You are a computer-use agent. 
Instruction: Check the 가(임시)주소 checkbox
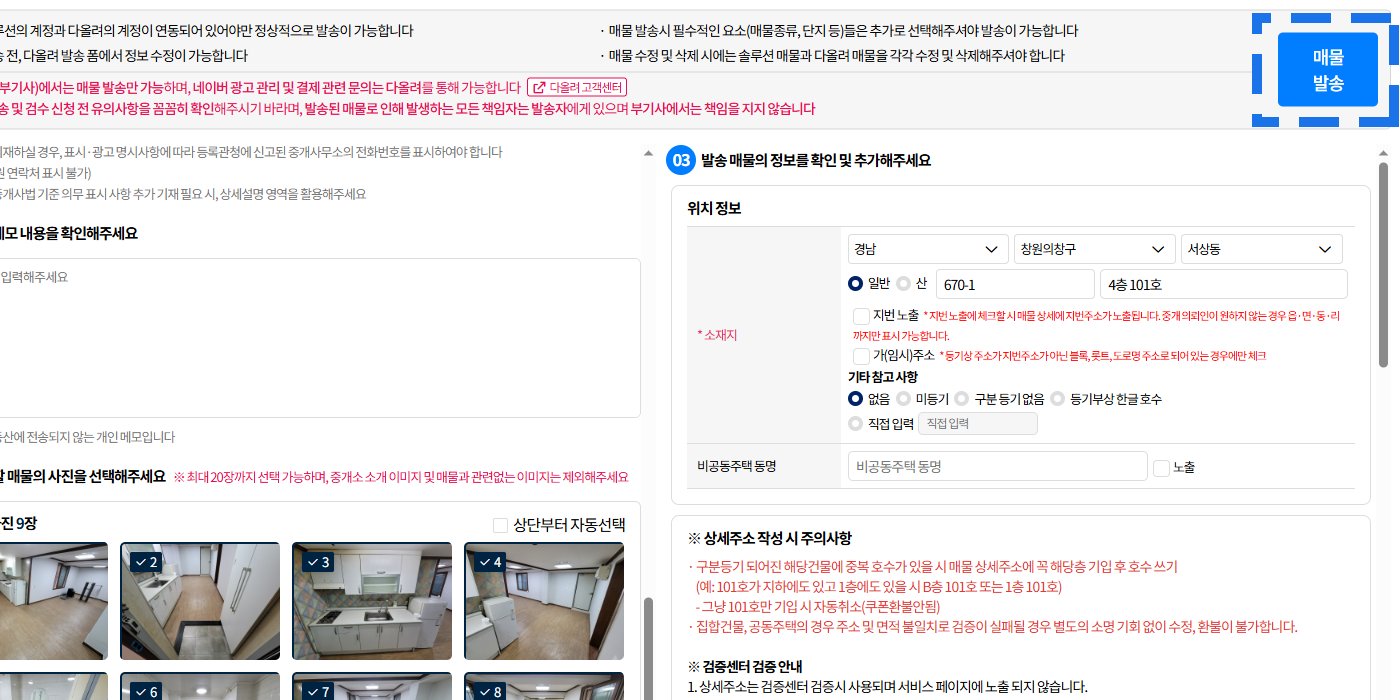tap(861, 355)
